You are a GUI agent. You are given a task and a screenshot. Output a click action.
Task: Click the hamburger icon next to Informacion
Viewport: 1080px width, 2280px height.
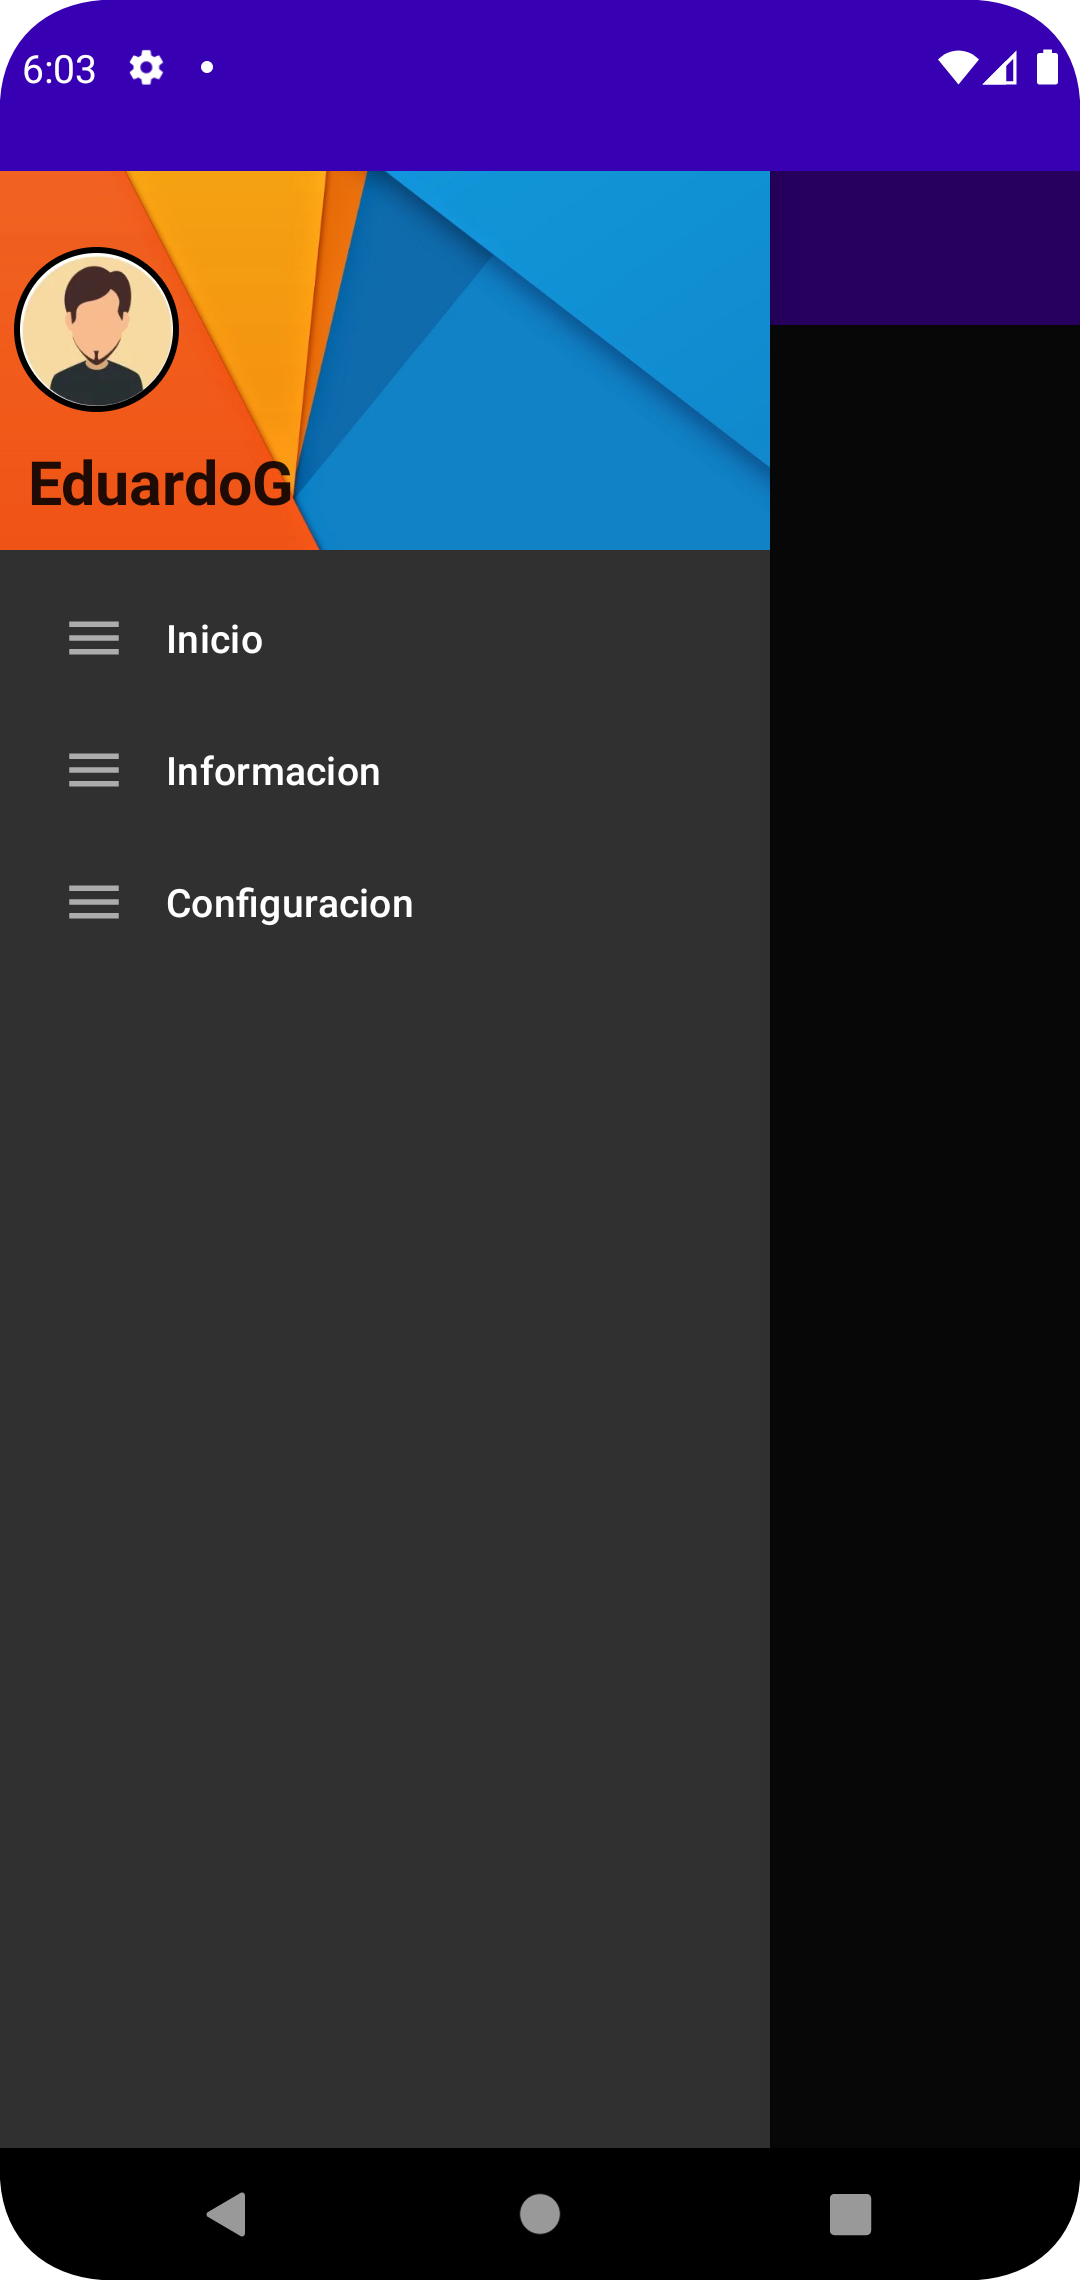(94, 771)
